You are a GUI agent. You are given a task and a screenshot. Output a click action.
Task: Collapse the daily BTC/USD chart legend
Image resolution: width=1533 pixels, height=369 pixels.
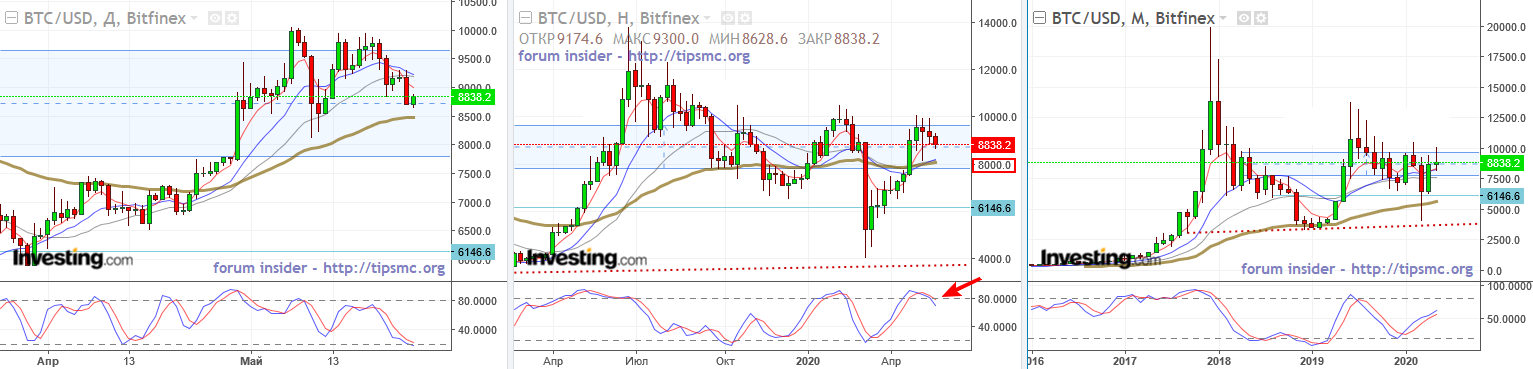[x=12, y=18]
